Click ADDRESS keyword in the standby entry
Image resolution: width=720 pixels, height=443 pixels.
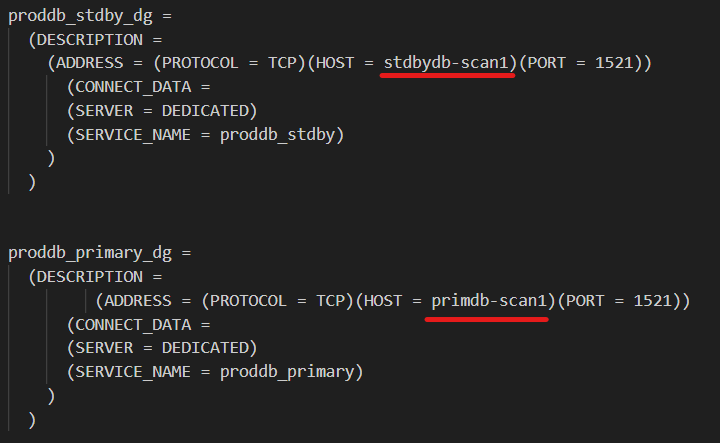pos(92,63)
